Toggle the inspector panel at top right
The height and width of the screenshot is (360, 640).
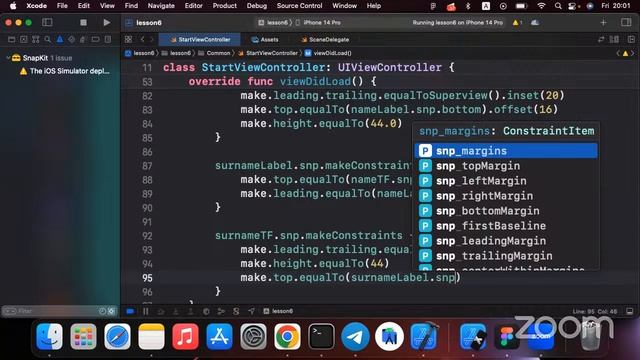coord(626,22)
